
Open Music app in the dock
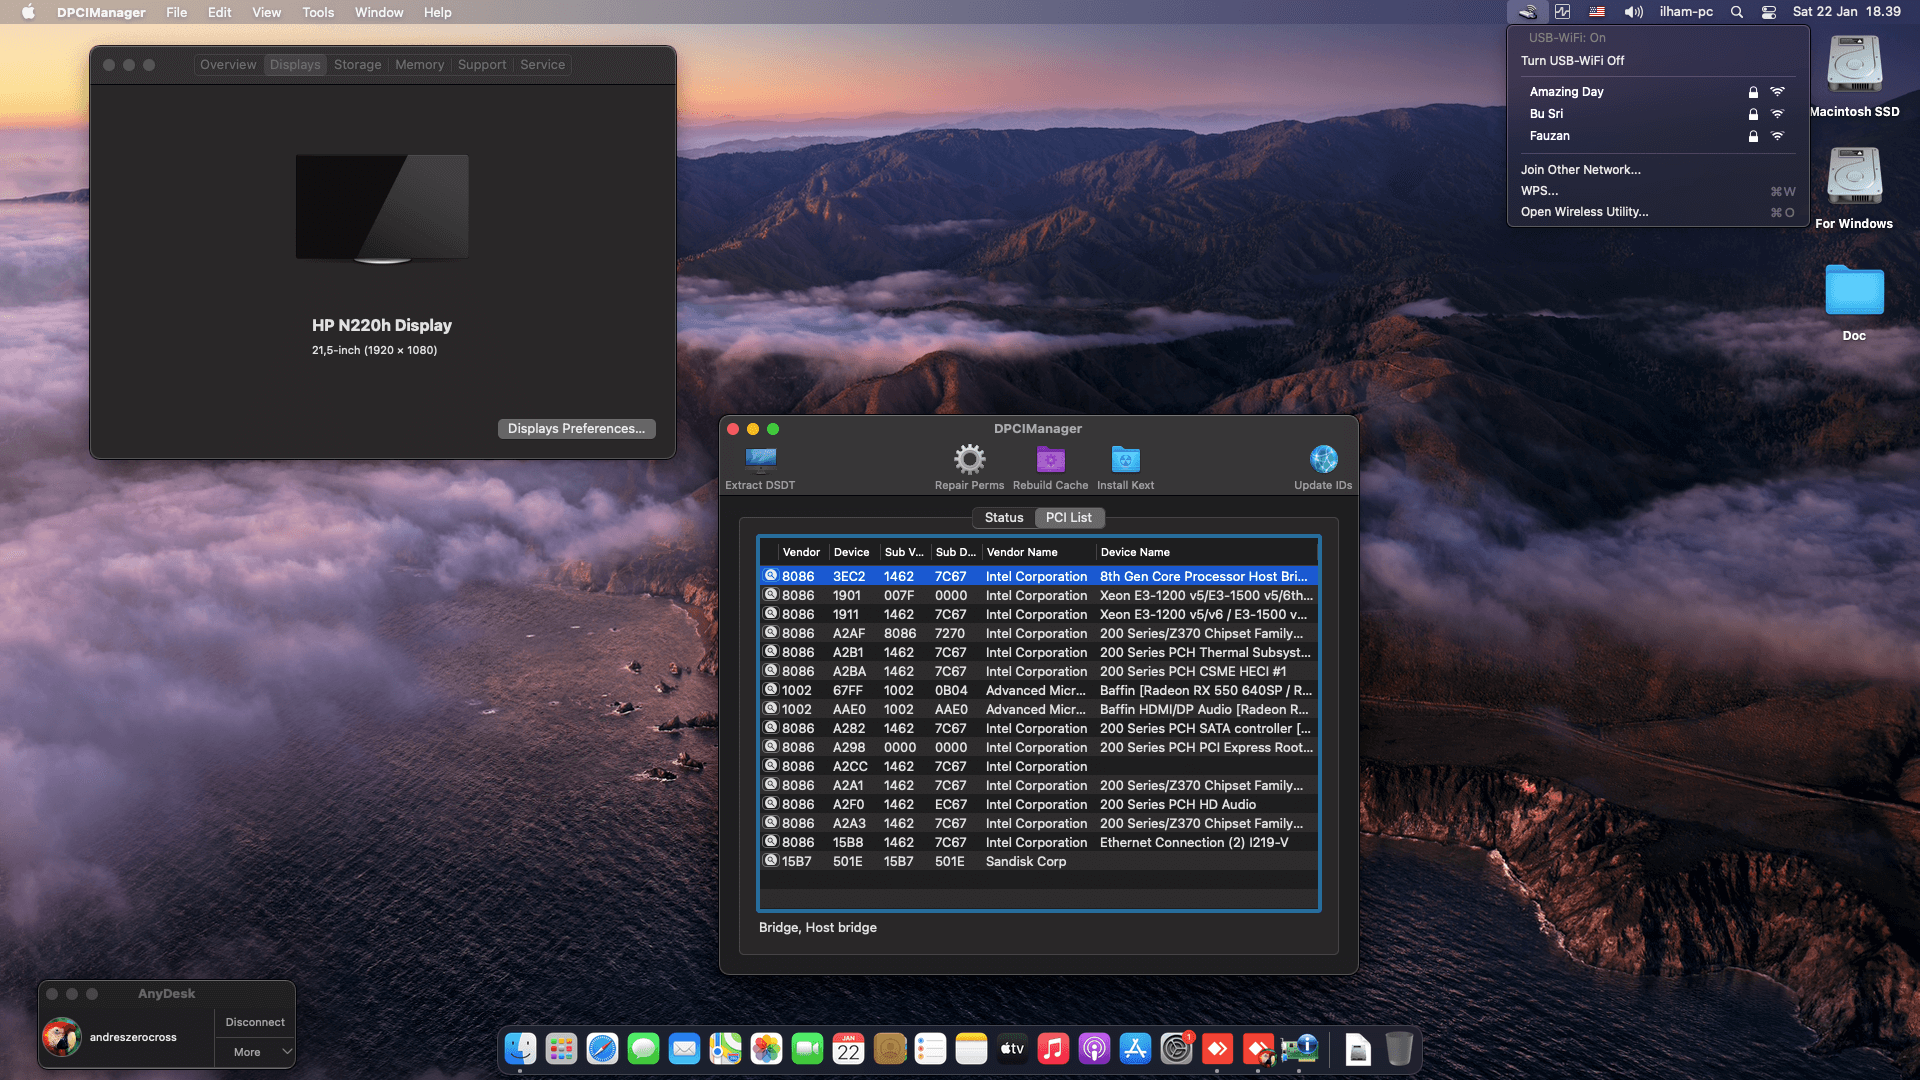tap(1053, 1049)
